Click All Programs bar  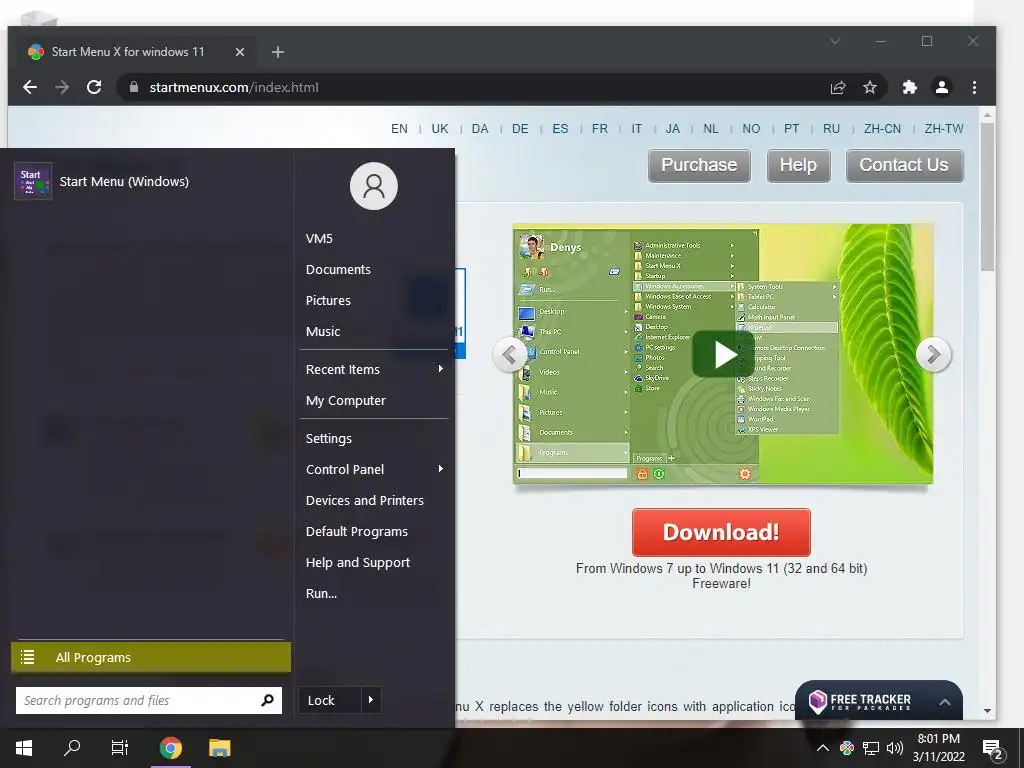pos(151,657)
